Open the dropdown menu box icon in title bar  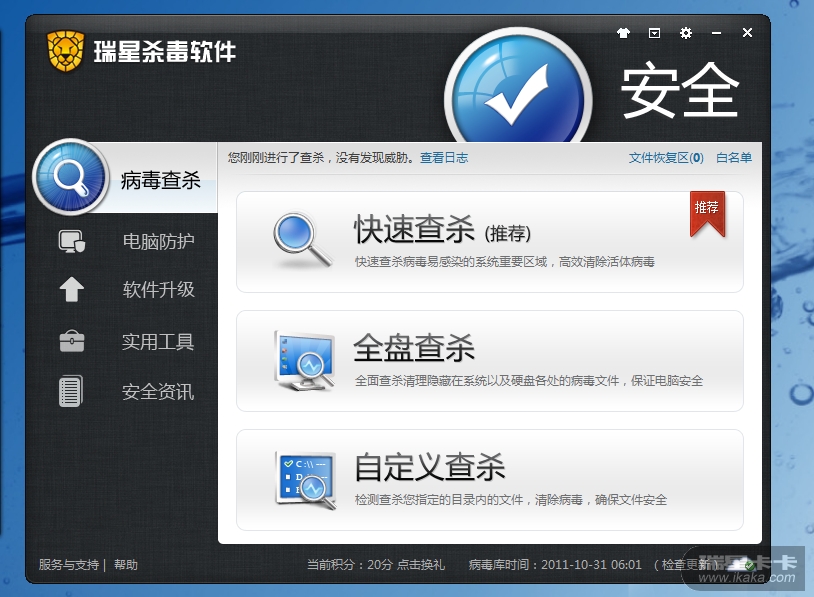655,33
